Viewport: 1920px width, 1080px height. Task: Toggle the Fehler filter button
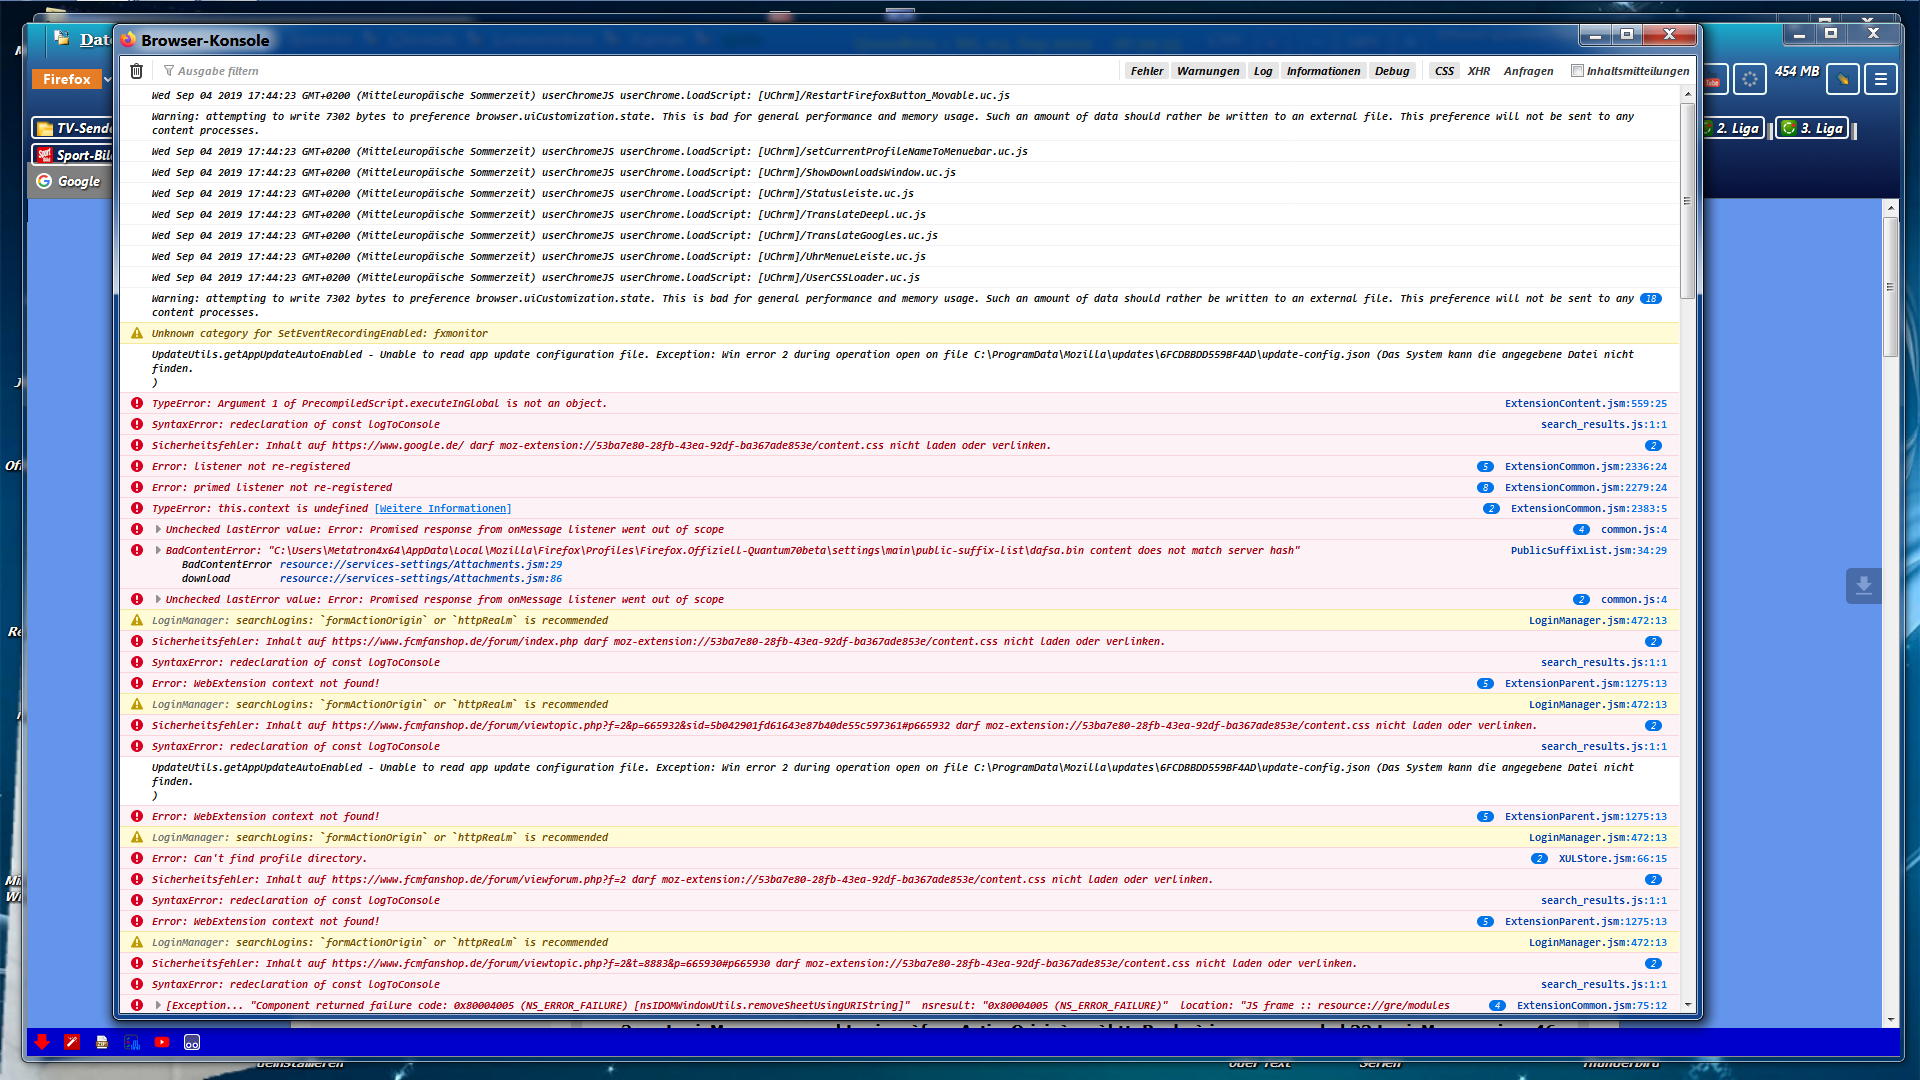pyautogui.click(x=1146, y=71)
